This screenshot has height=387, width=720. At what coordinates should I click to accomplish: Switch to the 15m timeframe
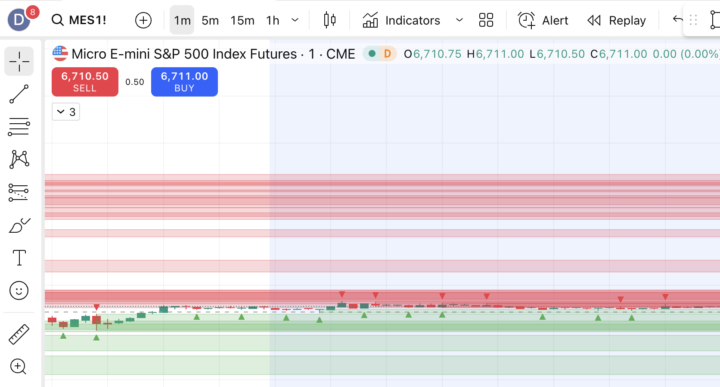[242, 20]
